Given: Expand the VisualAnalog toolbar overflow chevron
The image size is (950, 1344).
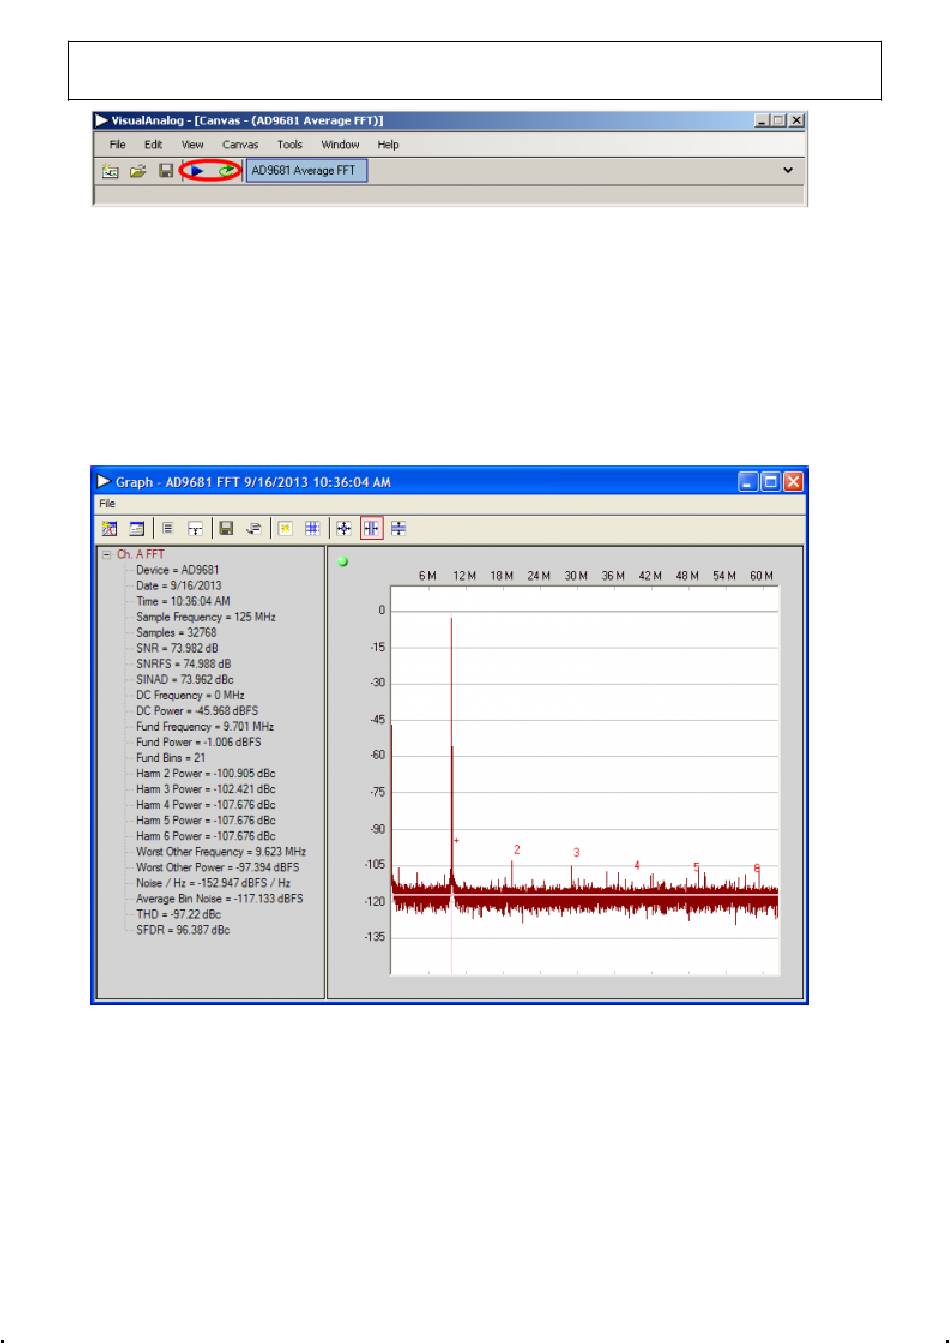Looking at the screenshot, I should click(788, 170).
